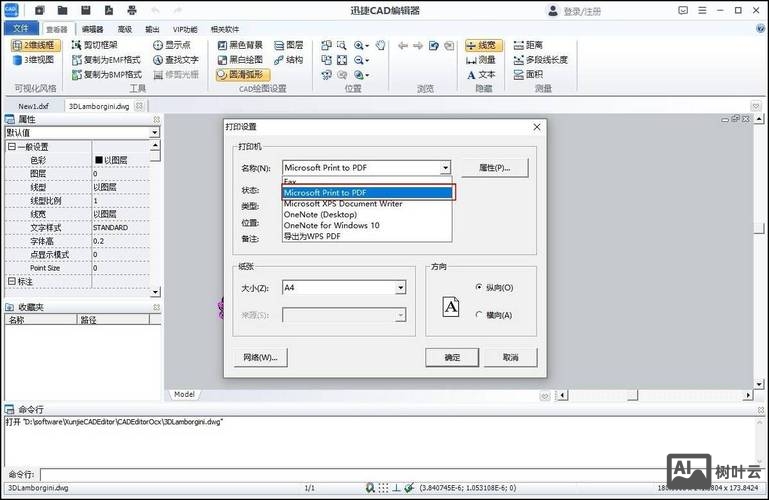Image resolution: width=769 pixels, height=500 pixels.
Task: Choose Microsoft XPS Document Writer printer
Action: 367,203
